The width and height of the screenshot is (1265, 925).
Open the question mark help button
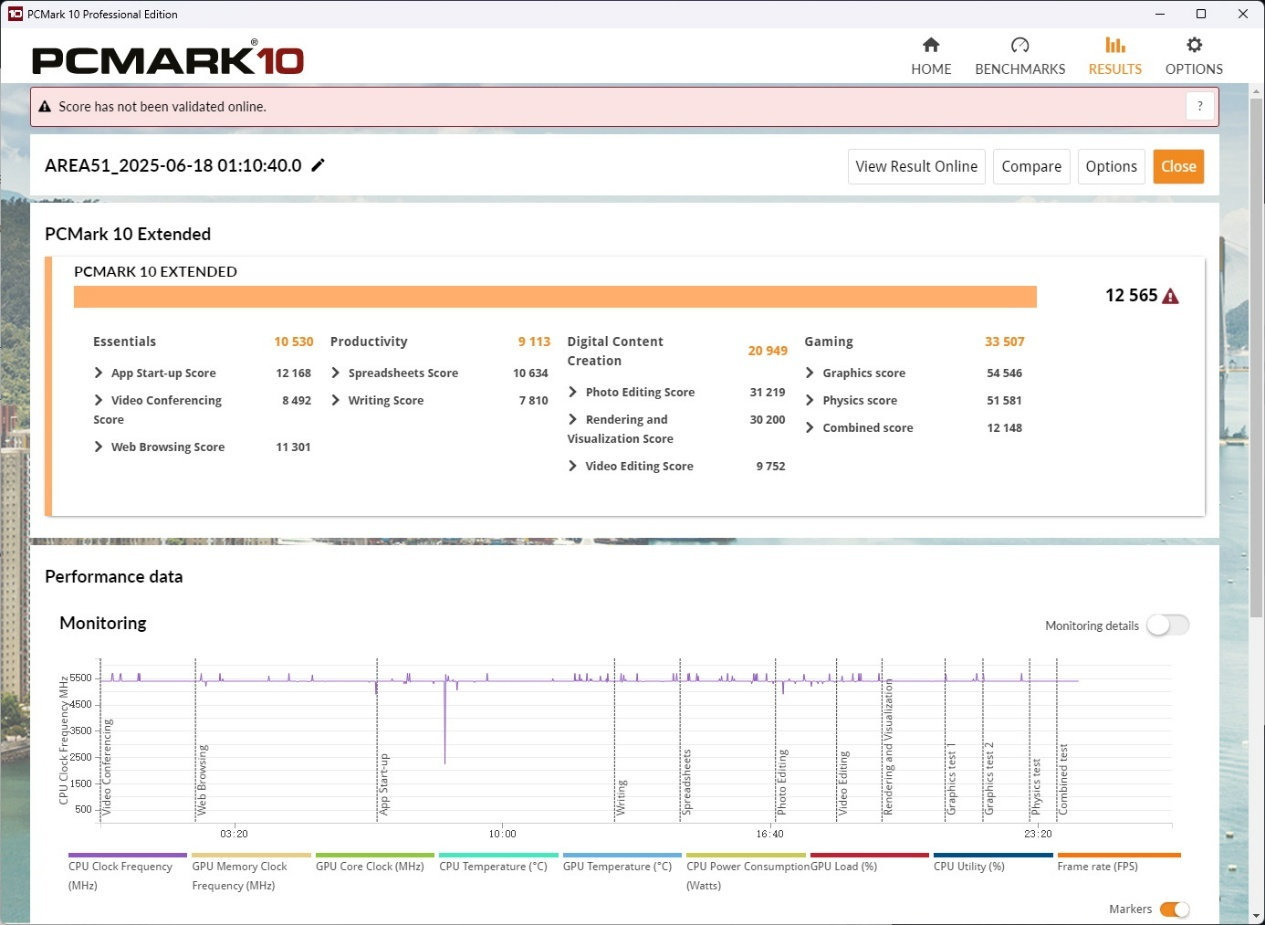coord(1200,106)
